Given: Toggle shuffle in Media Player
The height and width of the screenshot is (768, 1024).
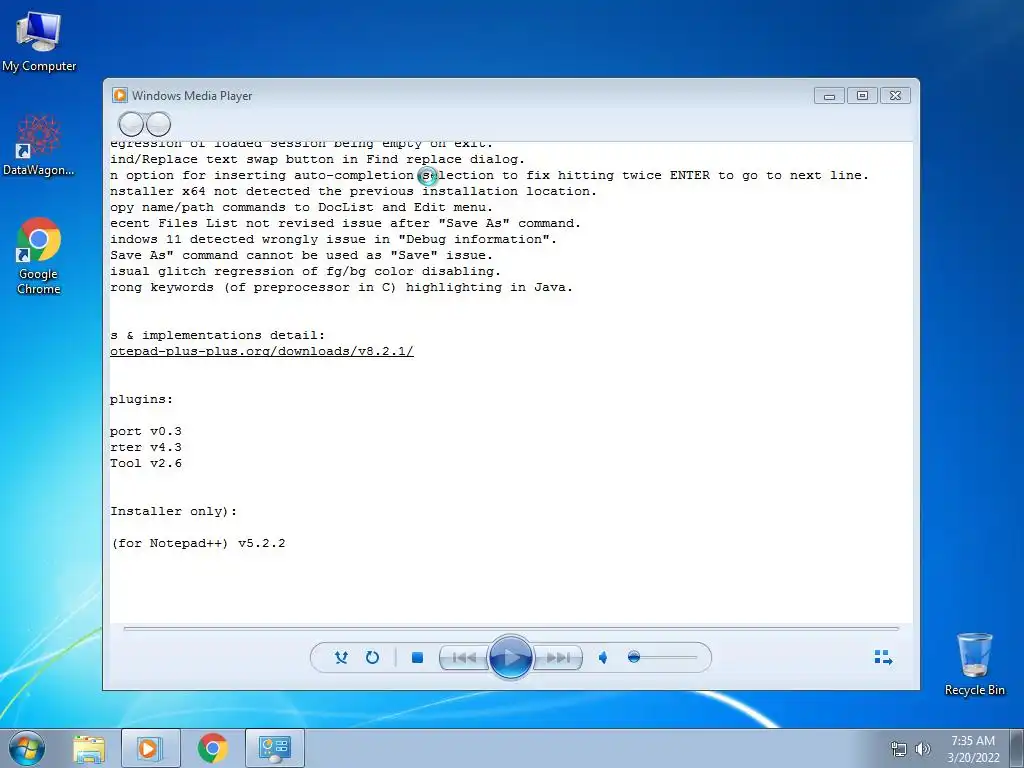Looking at the screenshot, I should (341, 657).
